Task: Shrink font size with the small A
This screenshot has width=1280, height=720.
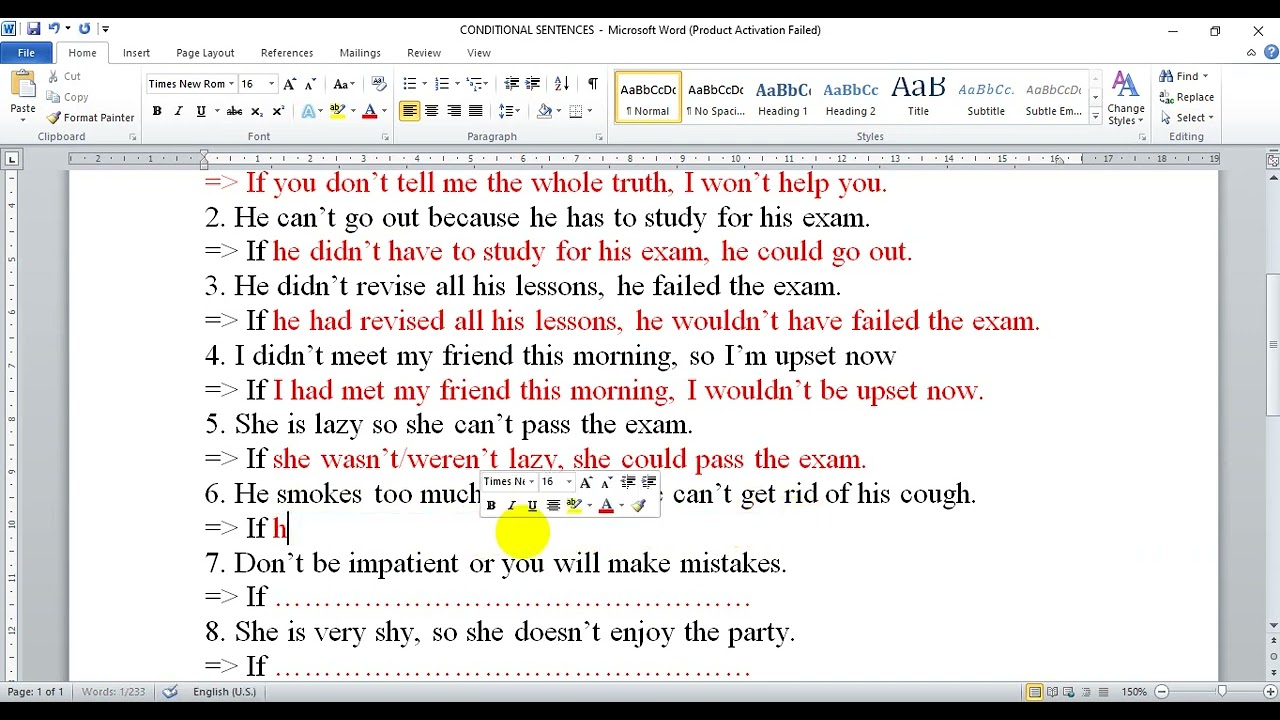Action: tap(310, 84)
